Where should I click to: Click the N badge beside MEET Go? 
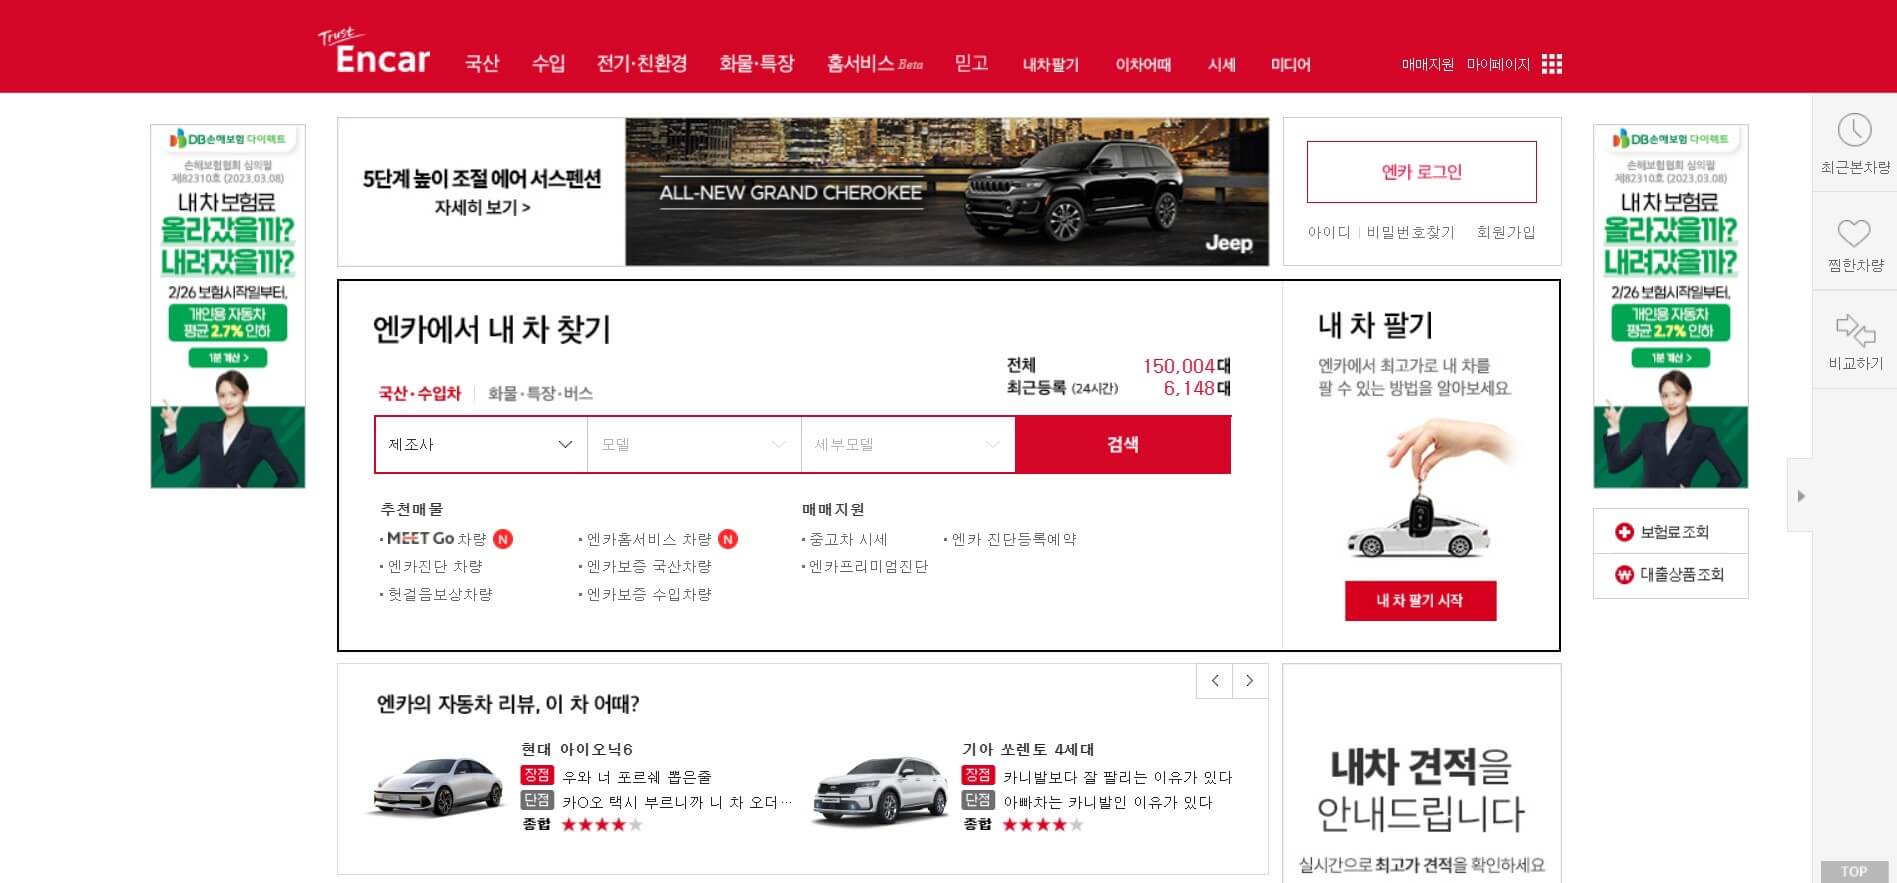tap(503, 539)
